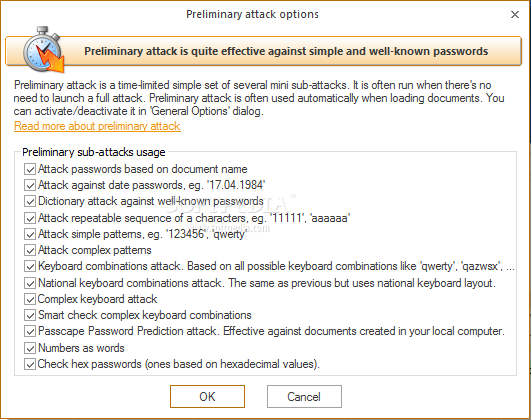Click the stopwatch preliminary attack icon
Image resolution: width=531 pixels, height=420 pixels.
click(x=44, y=50)
